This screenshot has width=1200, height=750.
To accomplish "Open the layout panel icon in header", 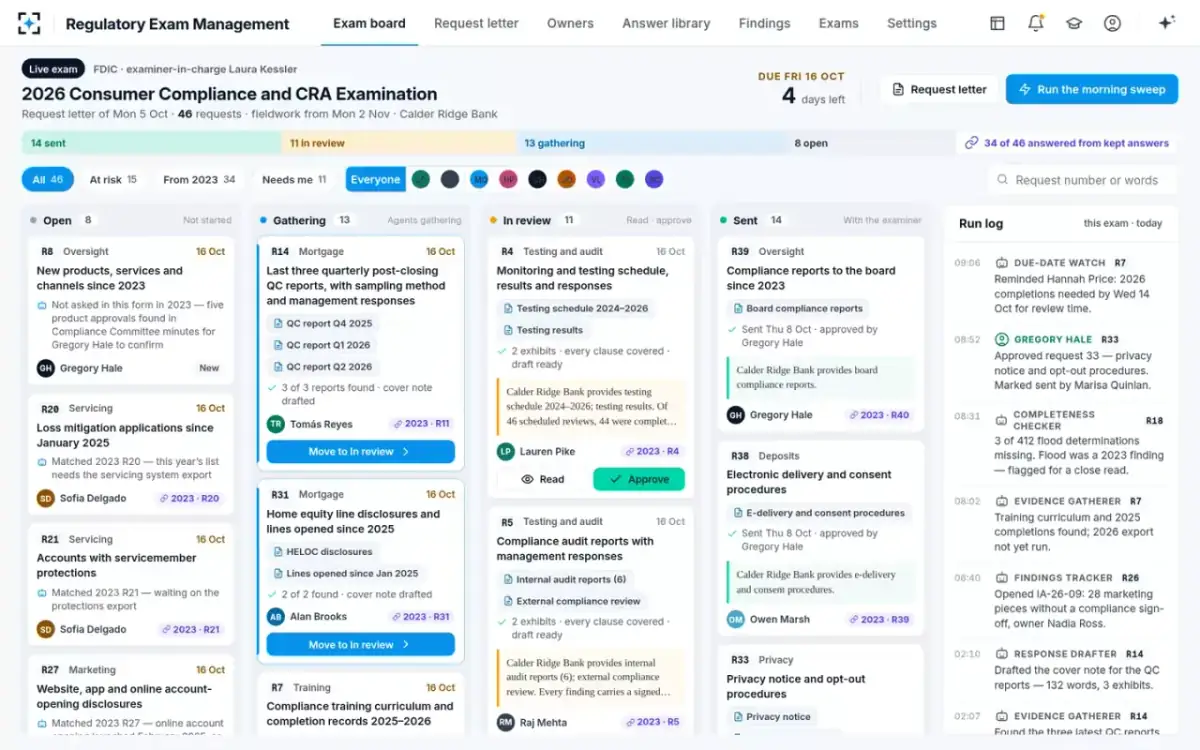I will coord(997,23).
